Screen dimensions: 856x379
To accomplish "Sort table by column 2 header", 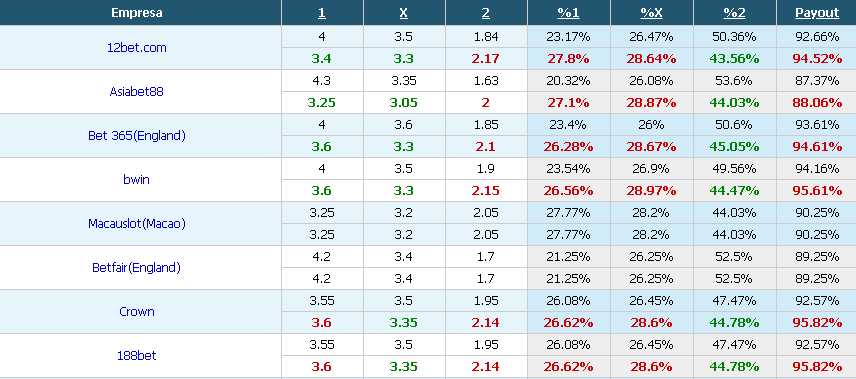I will (486, 13).
